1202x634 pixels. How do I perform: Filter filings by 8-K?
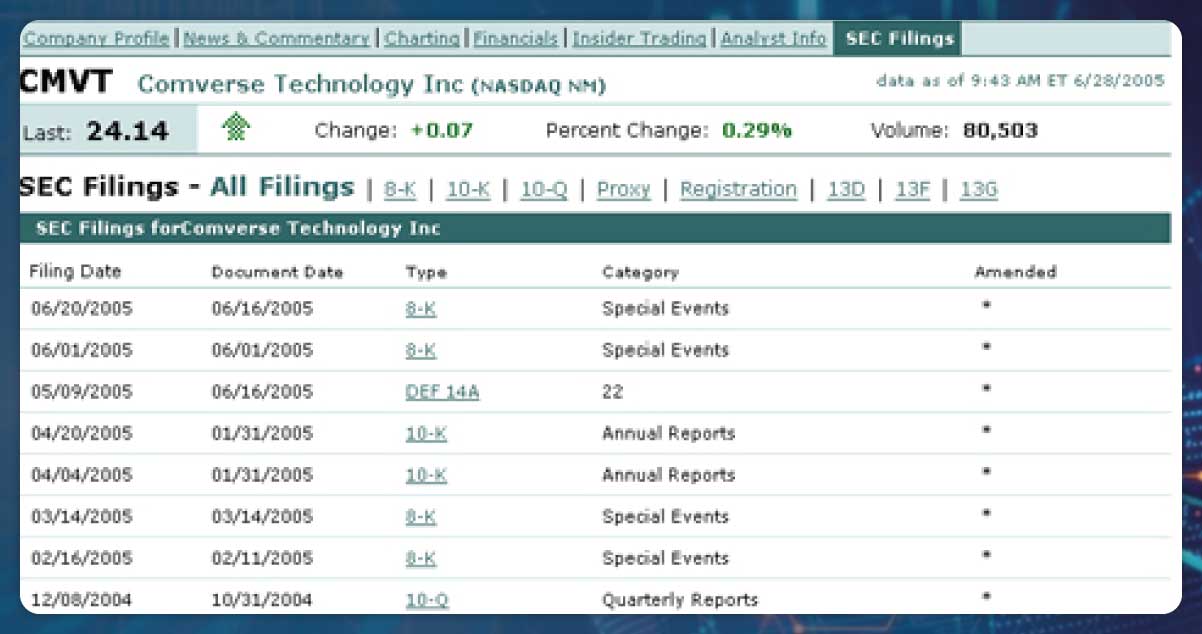click(400, 189)
